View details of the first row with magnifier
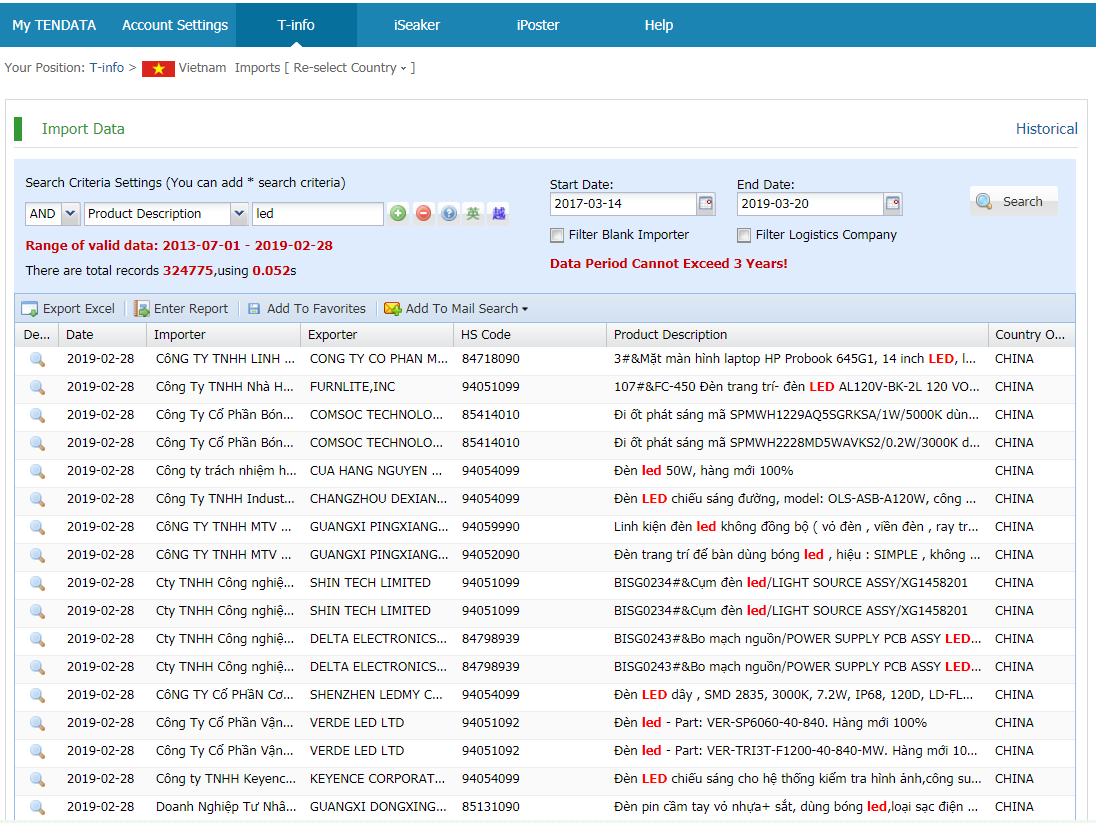The height and width of the screenshot is (823, 1096). [37, 359]
